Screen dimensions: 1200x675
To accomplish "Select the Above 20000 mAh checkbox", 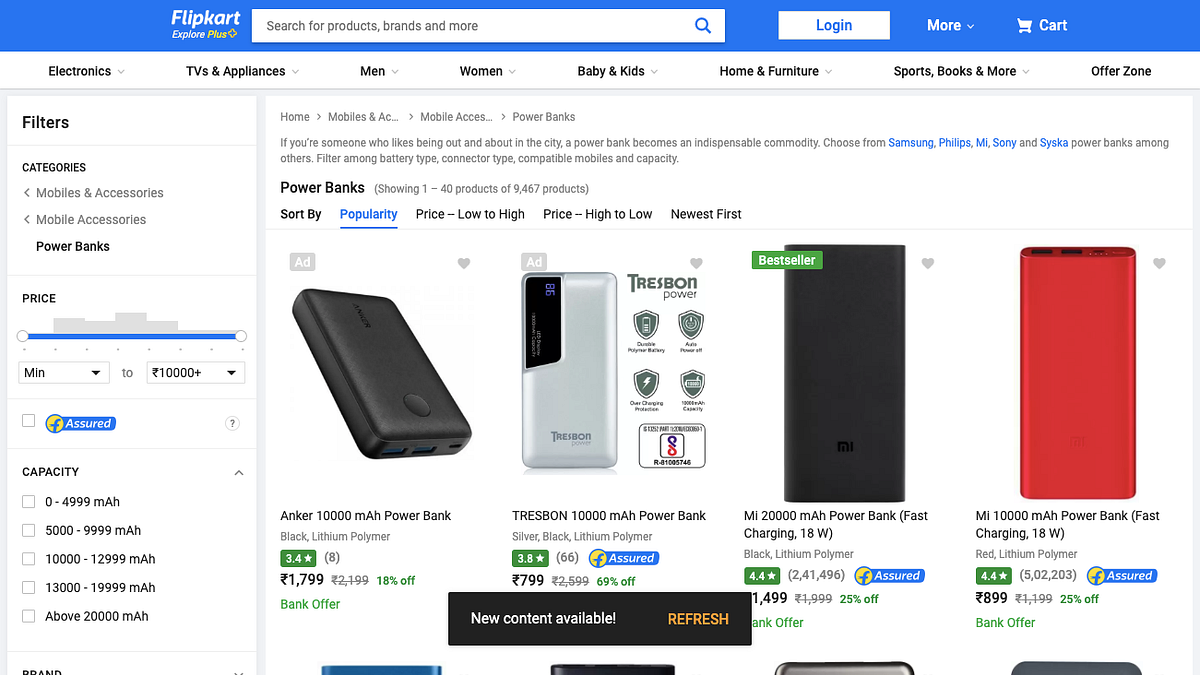I will point(27,616).
